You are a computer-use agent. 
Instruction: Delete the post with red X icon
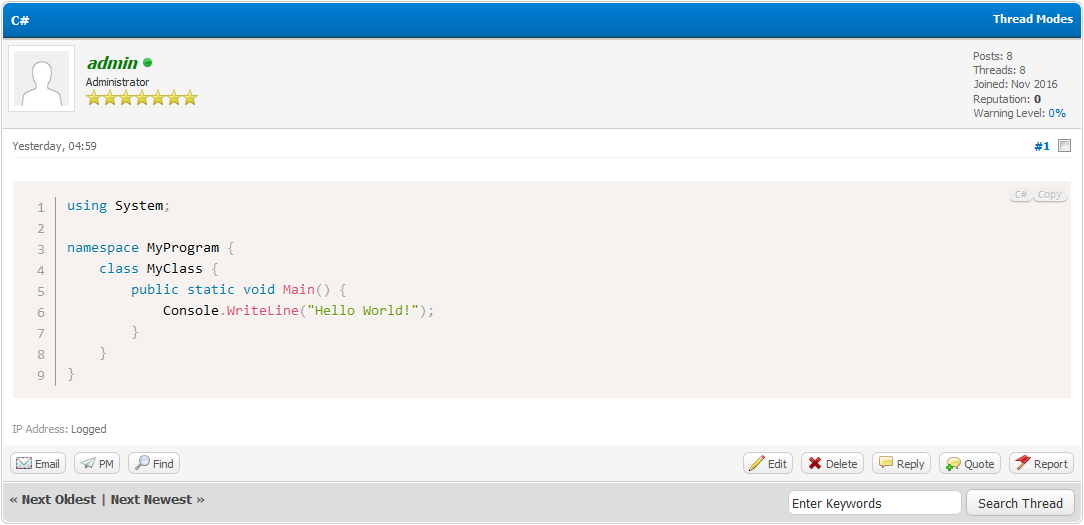tap(832, 464)
